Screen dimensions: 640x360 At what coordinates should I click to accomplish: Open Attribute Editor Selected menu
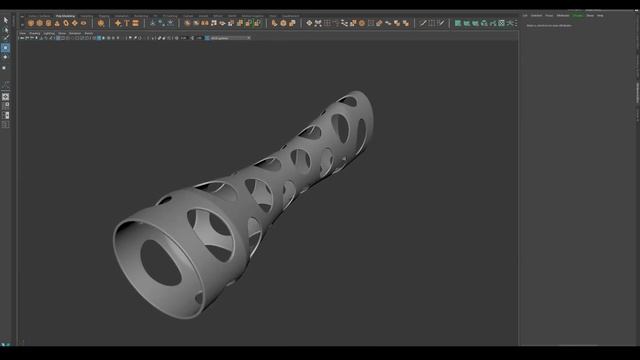click(536, 16)
